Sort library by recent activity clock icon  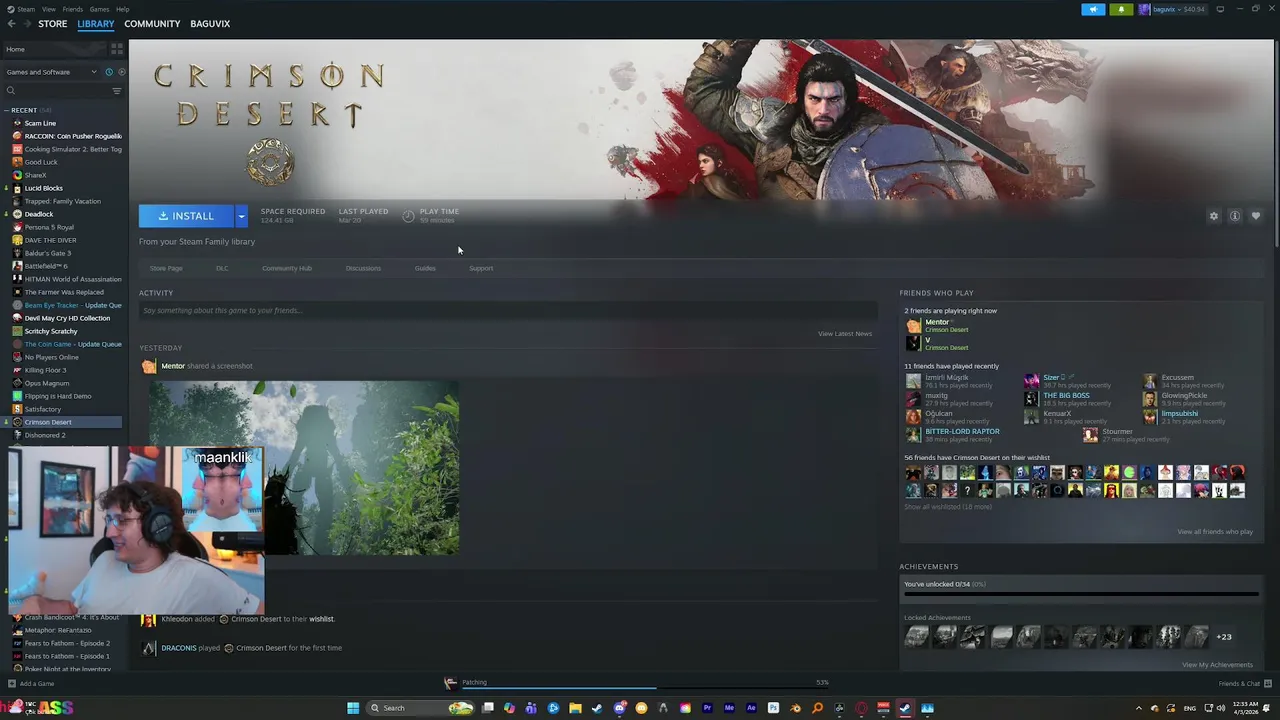coord(109,72)
